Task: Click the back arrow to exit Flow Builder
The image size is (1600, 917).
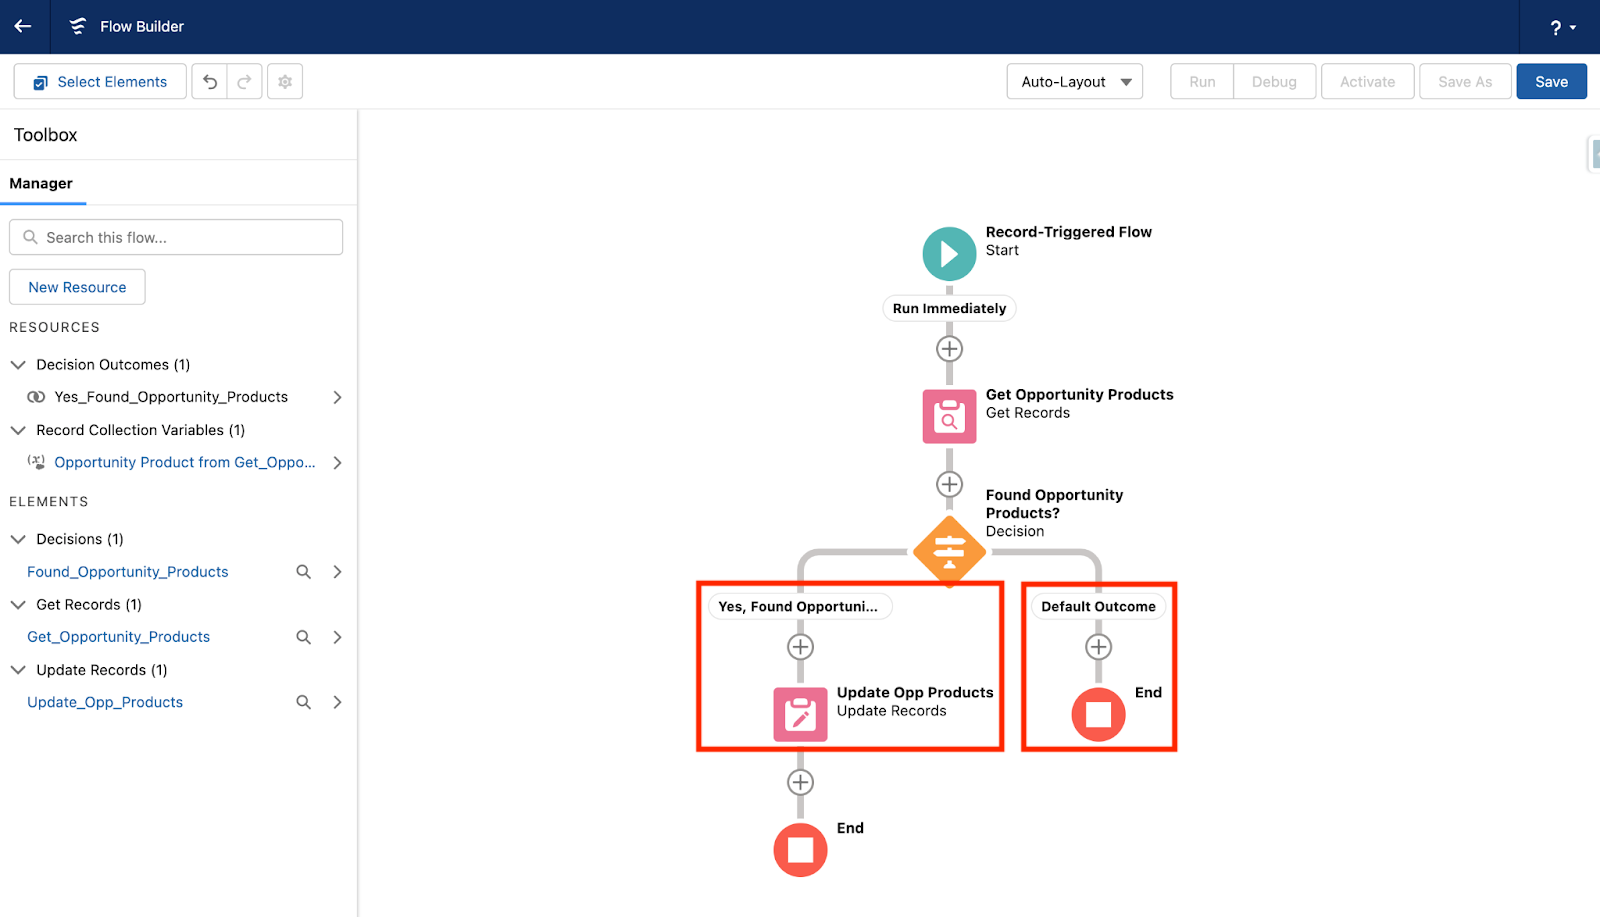Action: (x=22, y=27)
